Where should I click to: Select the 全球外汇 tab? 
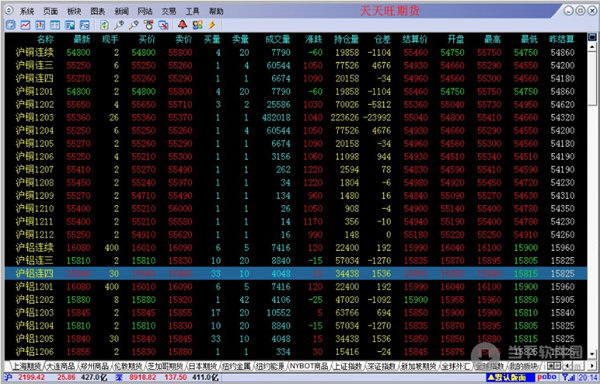tap(456, 366)
